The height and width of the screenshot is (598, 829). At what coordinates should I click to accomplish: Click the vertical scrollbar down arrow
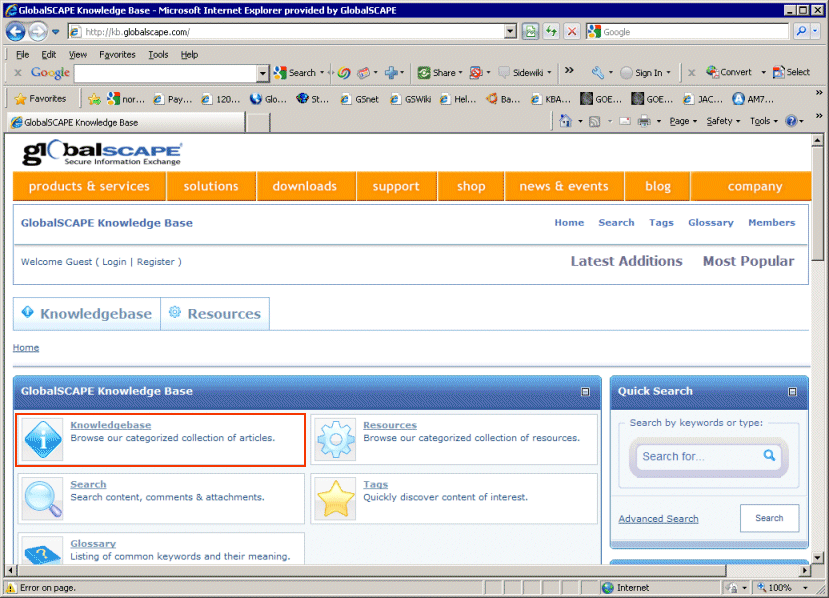pyautogui.click(x=817, y=558)
